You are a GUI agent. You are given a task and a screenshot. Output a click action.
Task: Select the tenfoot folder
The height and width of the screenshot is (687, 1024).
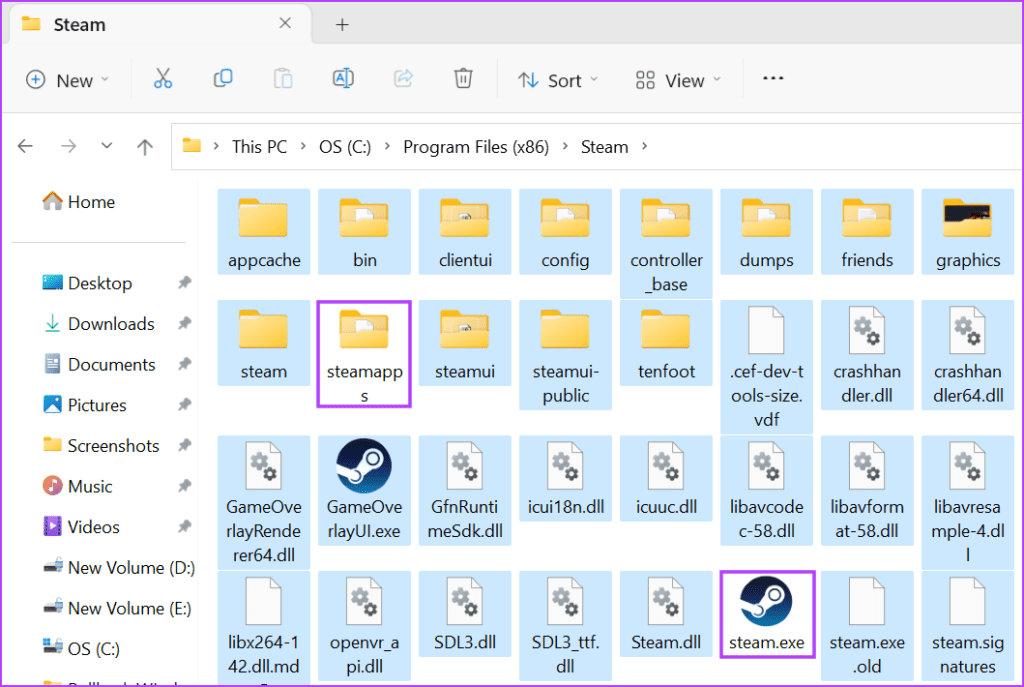pos(666,344)
